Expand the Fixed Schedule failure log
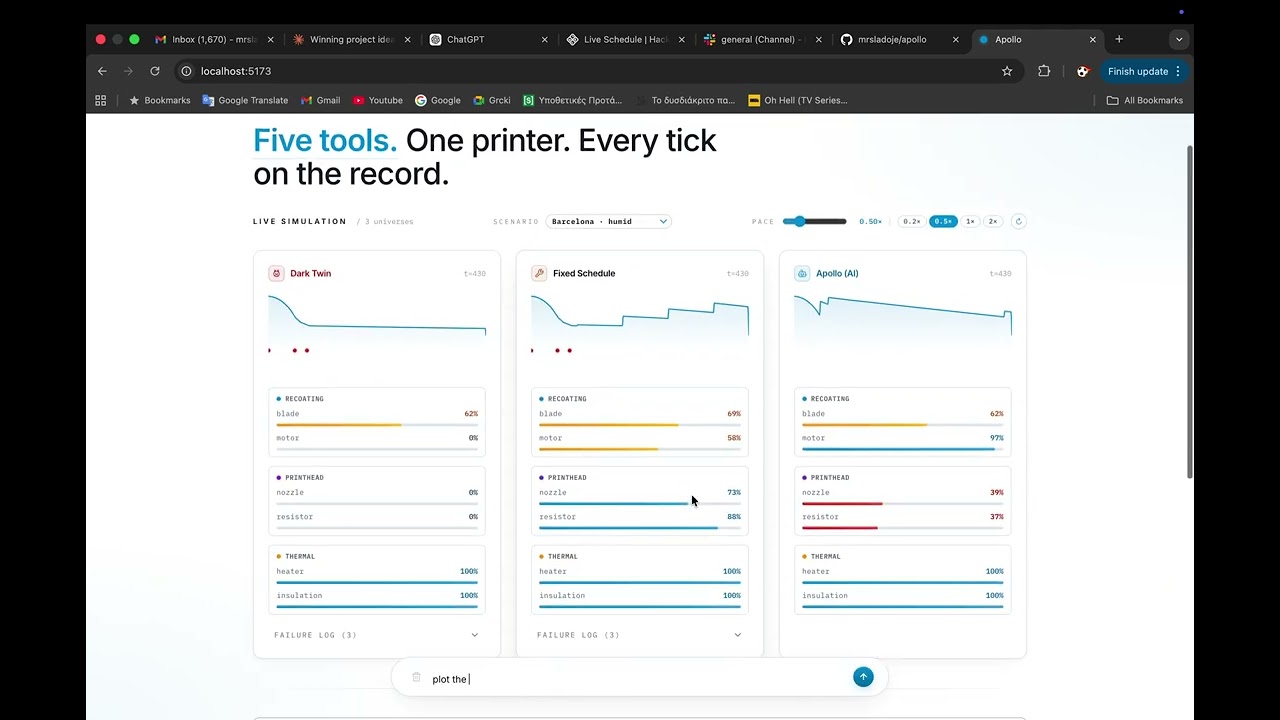This screenshot has height=720, width=1280. click(639, 635)
